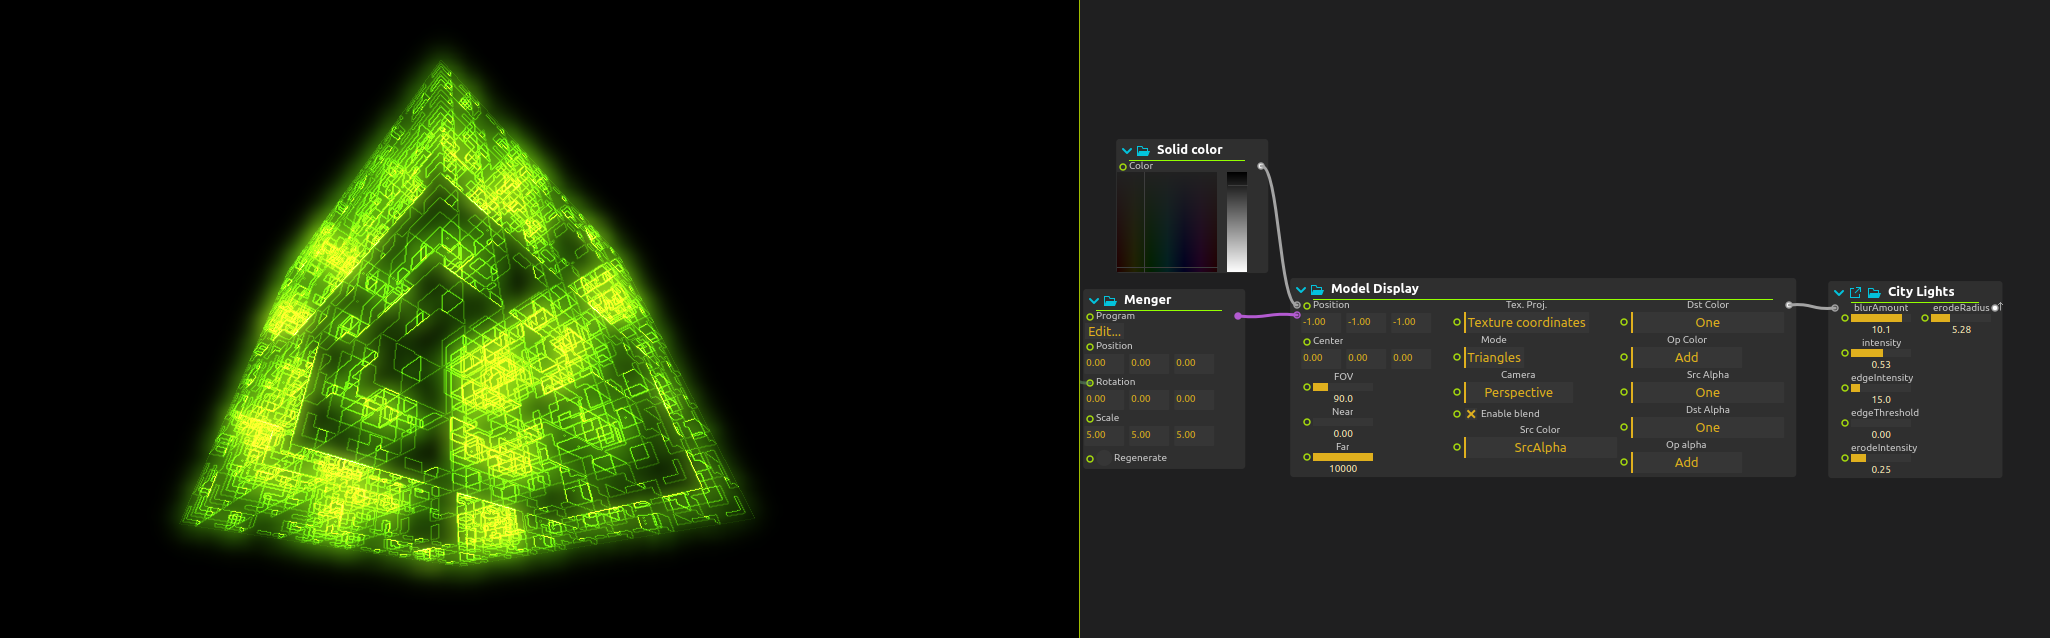Screen dimensions: 2050x638
Task: Open the Mode Triangles dropdown
Action: (x=1494, y=358)
